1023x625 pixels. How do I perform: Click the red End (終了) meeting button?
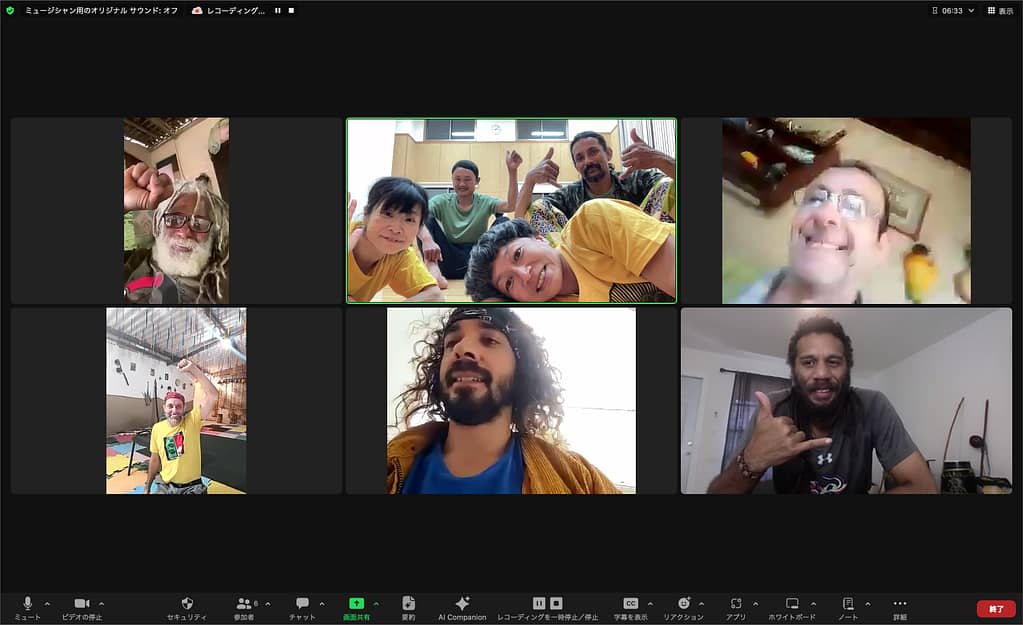pos(996,609)
